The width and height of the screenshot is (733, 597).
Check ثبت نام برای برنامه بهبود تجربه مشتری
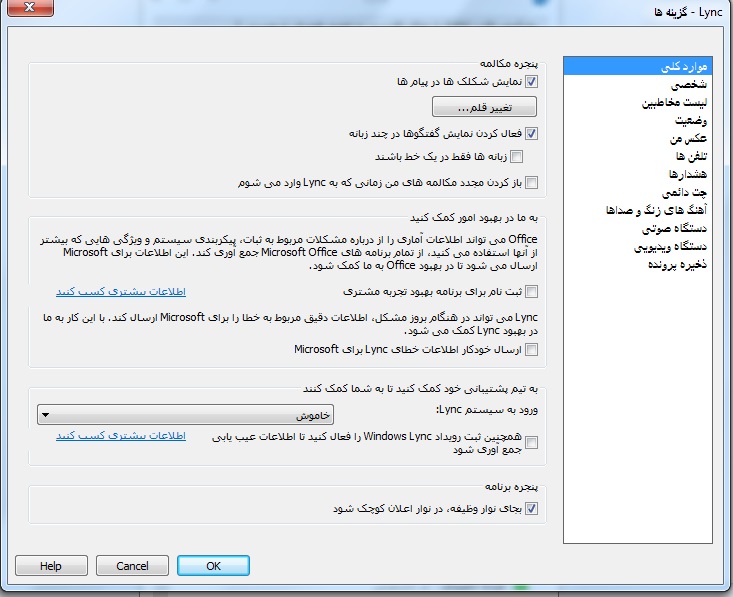[x=531, y=292]
